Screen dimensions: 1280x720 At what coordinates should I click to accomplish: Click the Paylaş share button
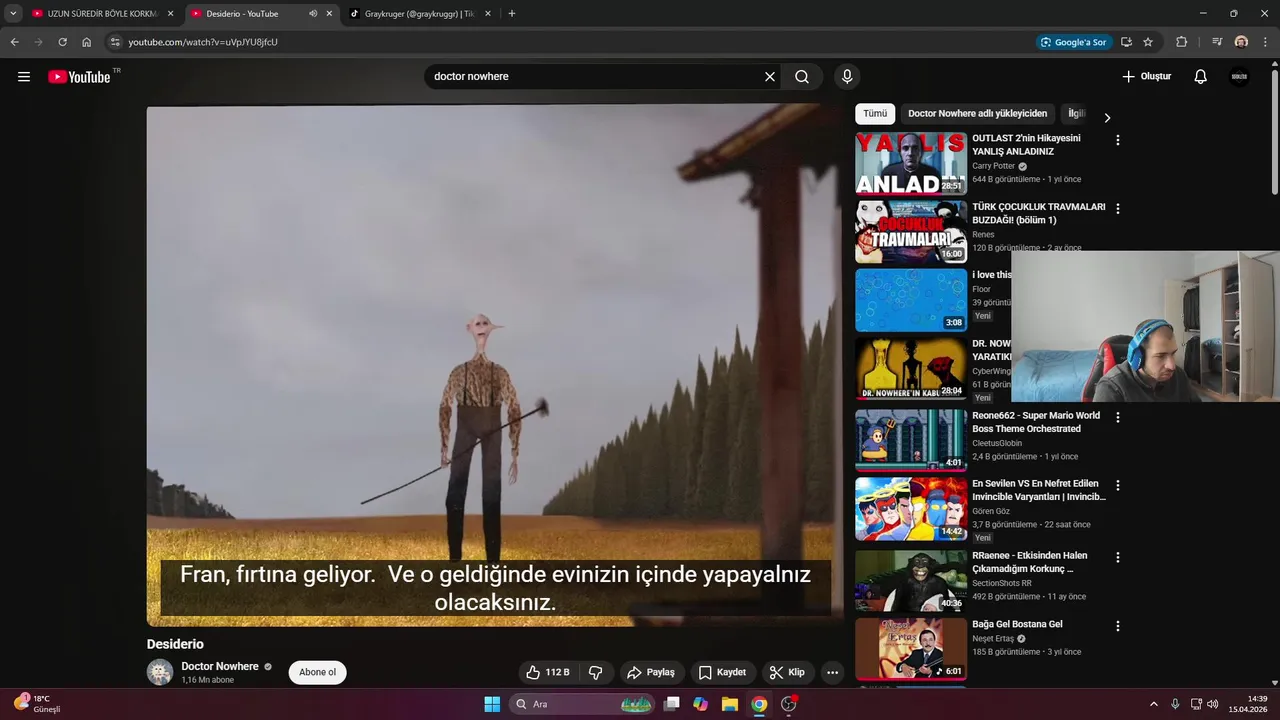pos(651,672)
